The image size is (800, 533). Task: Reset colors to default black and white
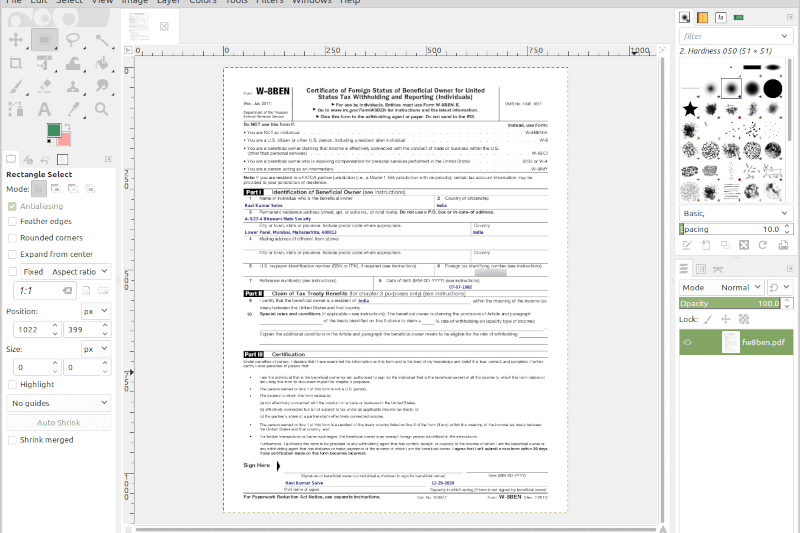[51, 142]
